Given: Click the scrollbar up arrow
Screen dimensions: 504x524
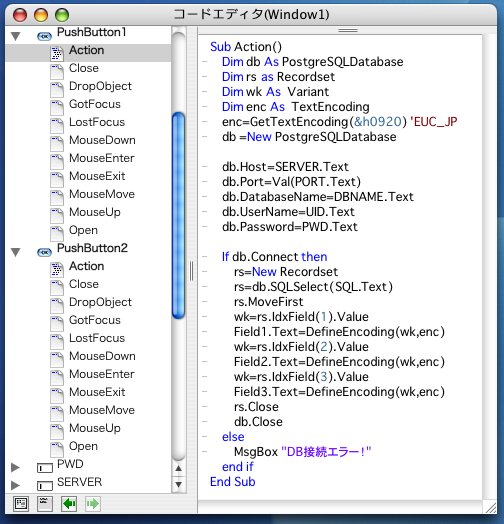Looking at the screenshot, I should 178,469.
